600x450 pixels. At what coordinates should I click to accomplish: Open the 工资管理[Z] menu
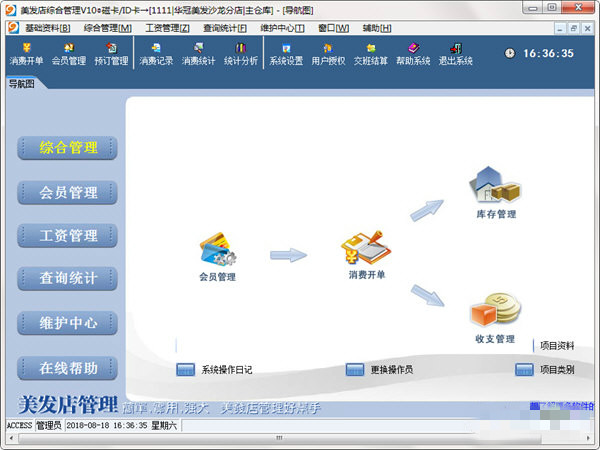pyautogui.click(x=167, y=28)
